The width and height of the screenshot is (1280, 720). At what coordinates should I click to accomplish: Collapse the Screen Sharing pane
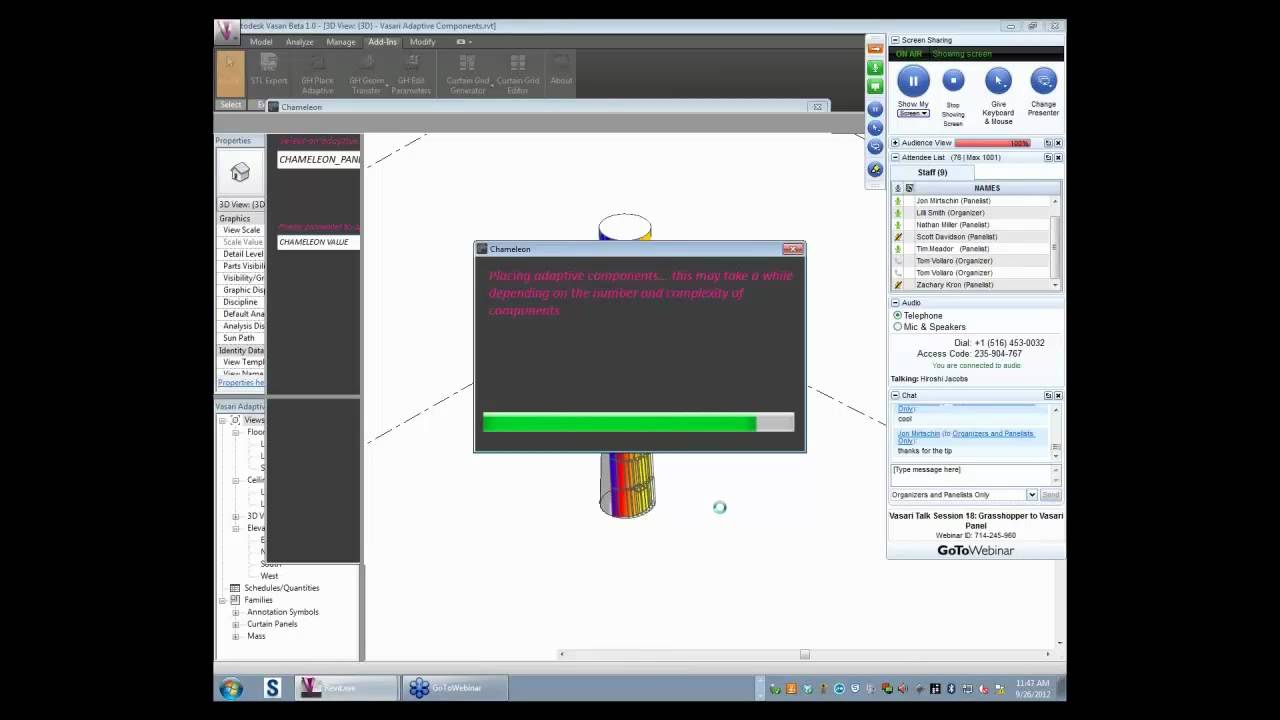[895, 40]
